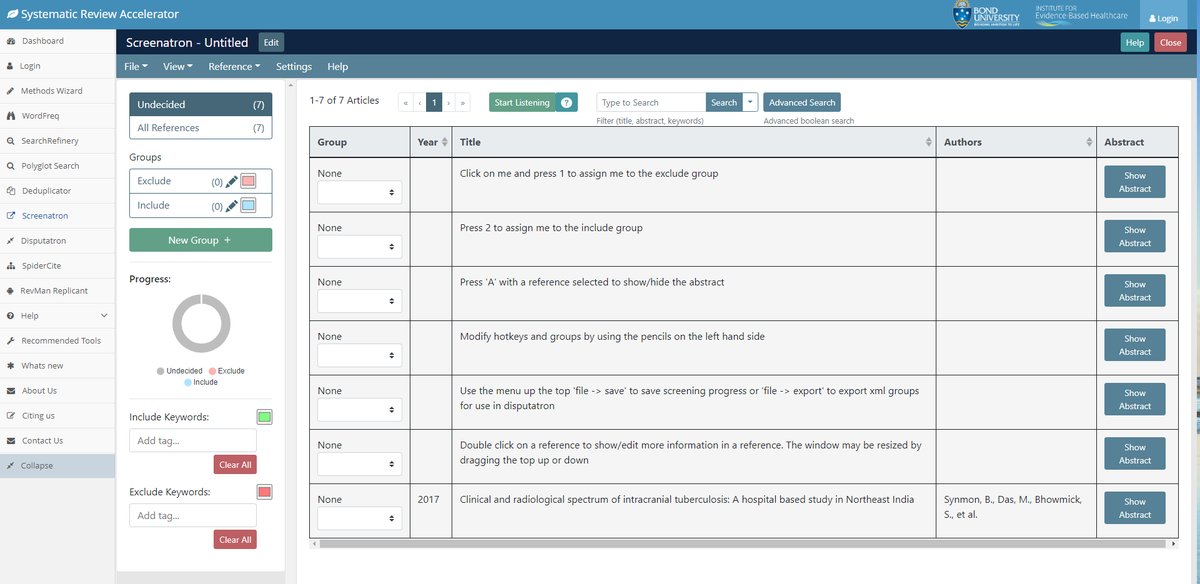Image resolution: width=1200 pixels, height=584 pixels.
Task: Open Group dropdown for "Press 'A'" row
Action: 360,300
